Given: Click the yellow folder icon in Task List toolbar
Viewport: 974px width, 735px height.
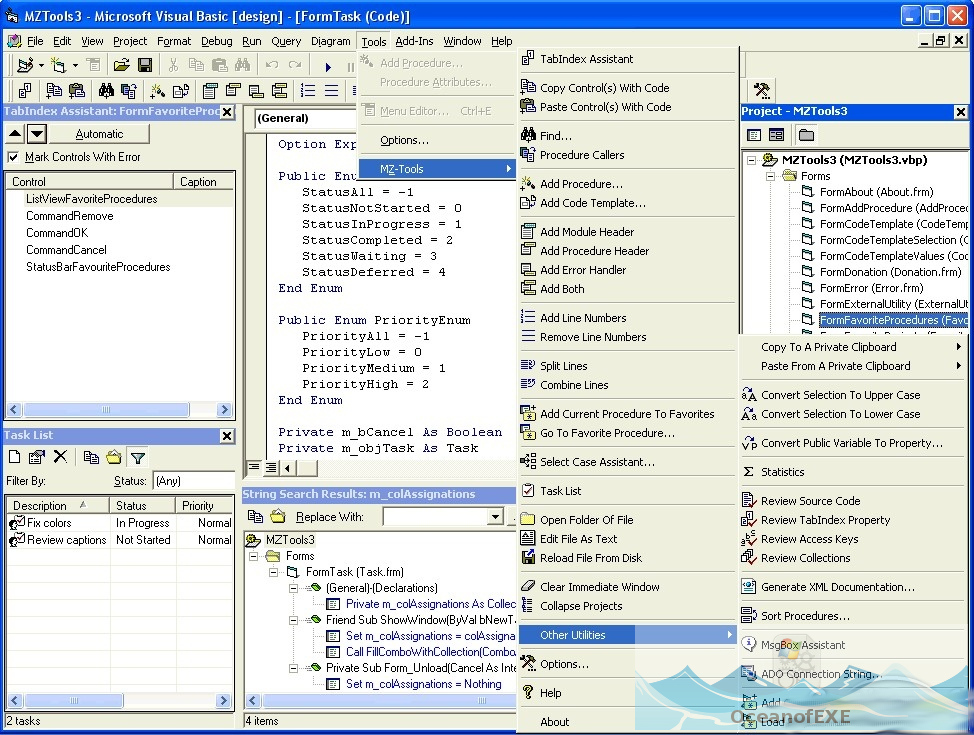Looking at the screenshot, I should pos(114,457).
